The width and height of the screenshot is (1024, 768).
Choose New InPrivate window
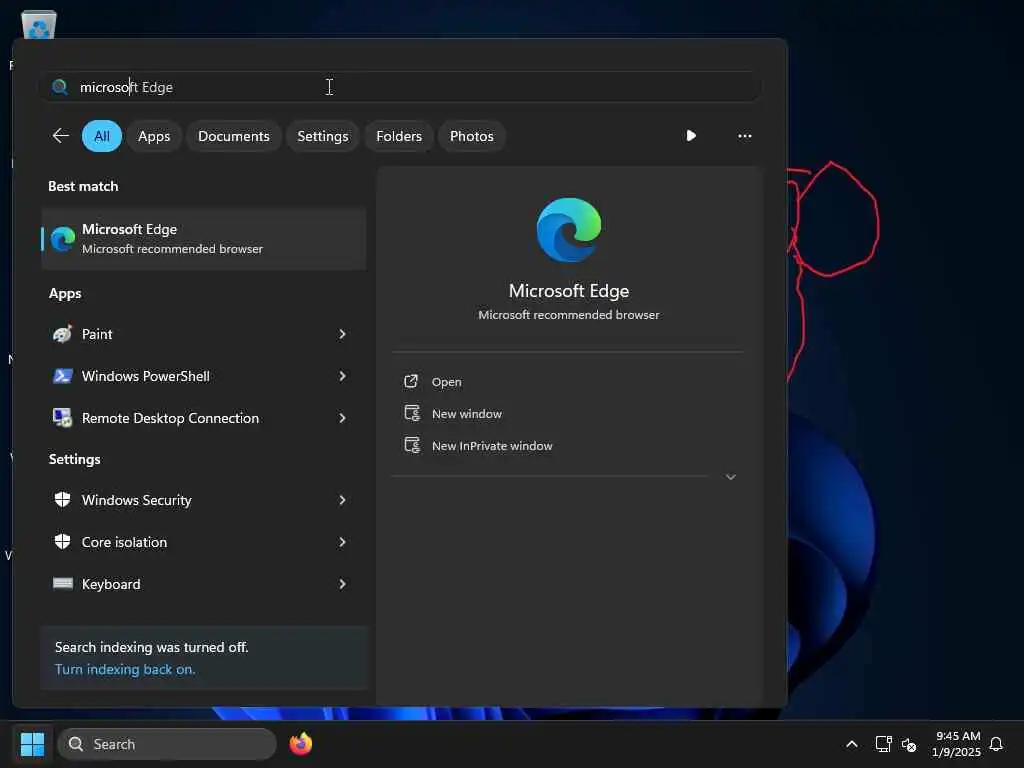coord(492,446)
